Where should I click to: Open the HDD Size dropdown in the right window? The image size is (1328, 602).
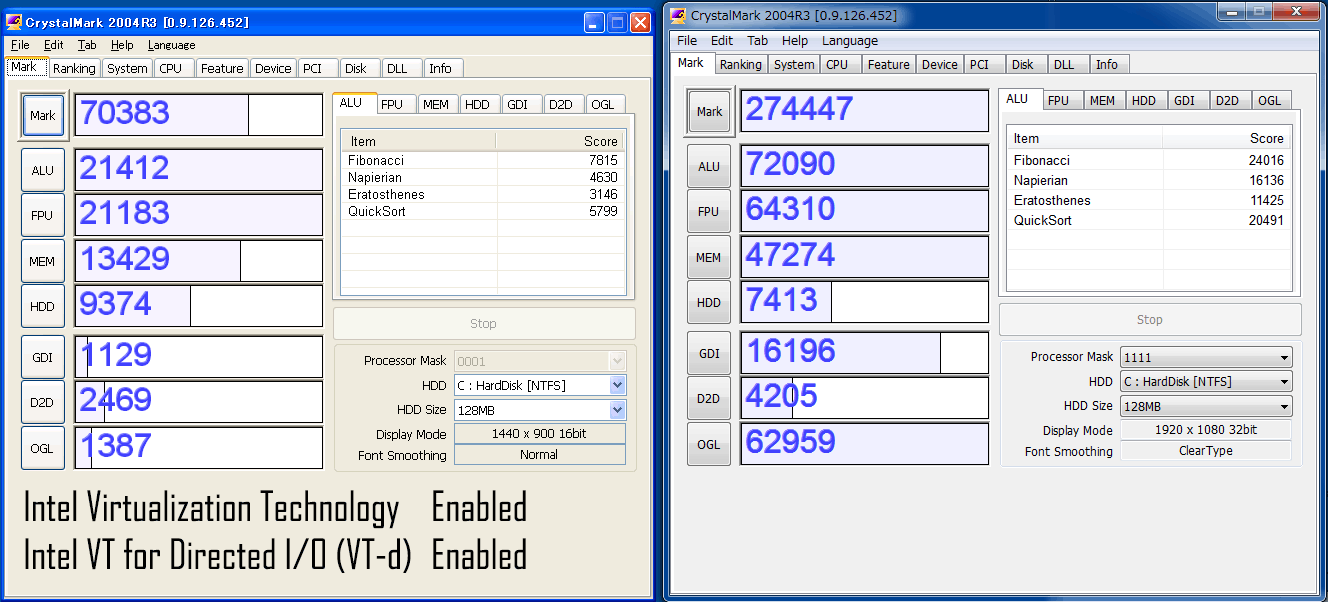point(1283,407)
